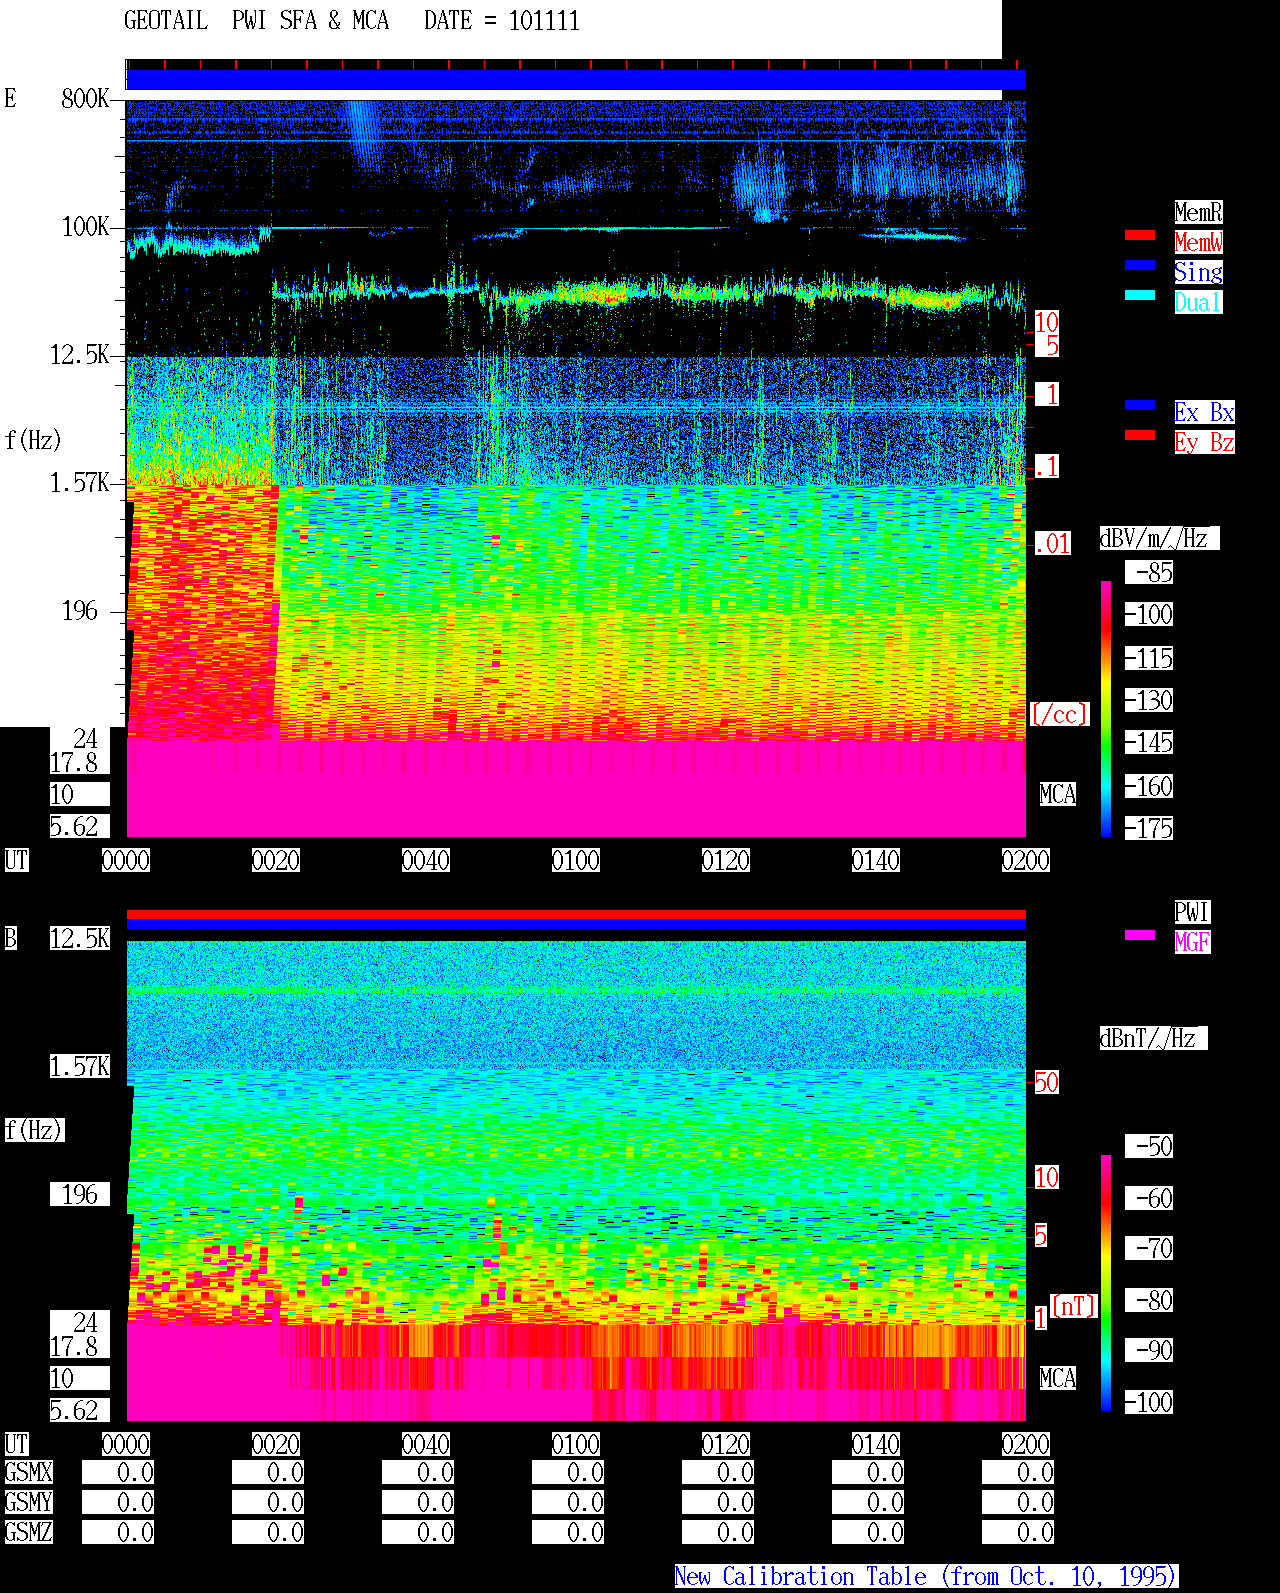Click the dBnT/√Hz color scale bar
This screenshot has width=1280, height=1593.
[1106, 1283]
